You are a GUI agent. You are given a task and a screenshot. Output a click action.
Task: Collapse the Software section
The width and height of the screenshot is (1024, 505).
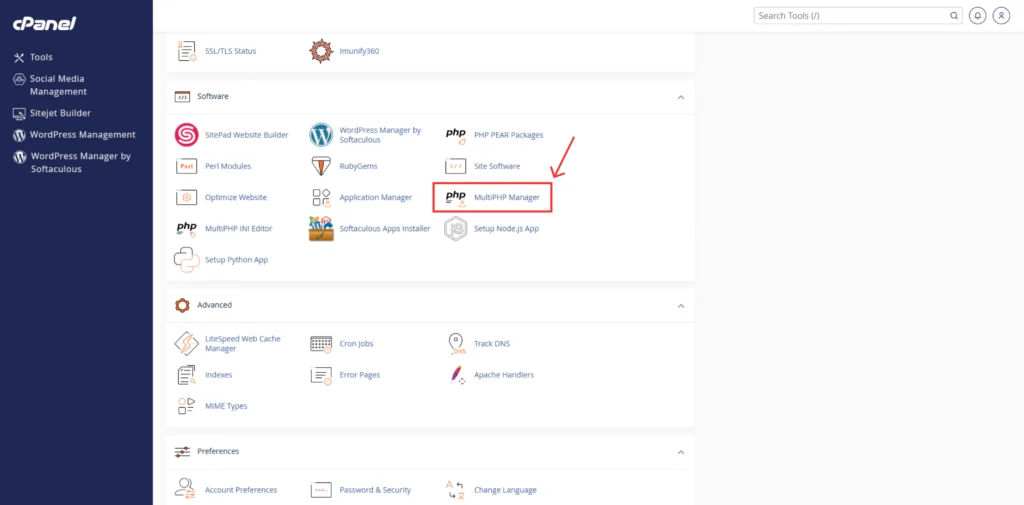point(681,97)
